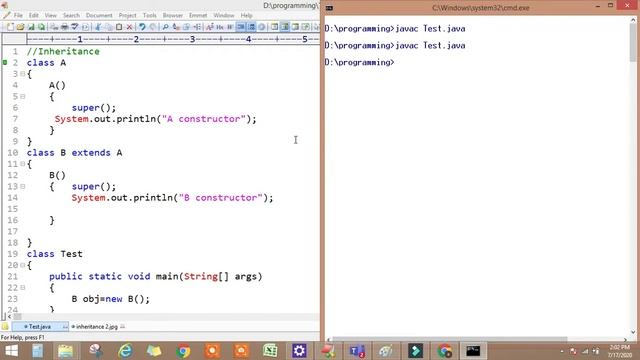640x360 pixels.
Task: Undo the last edit via toolbar
Action: 142,27
